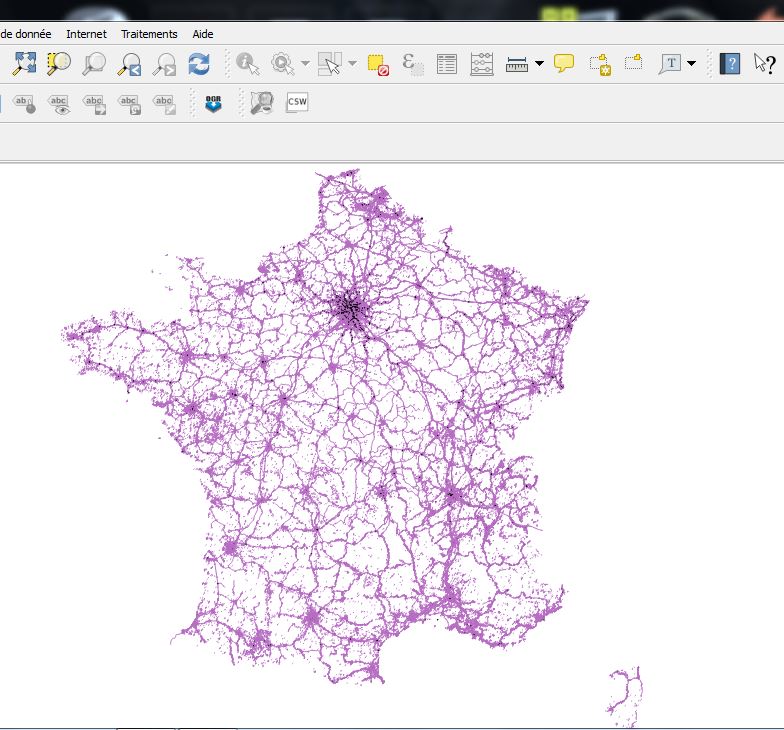Toggle Map Tips speech bubble
784x730 pixels.
(564, 64)
